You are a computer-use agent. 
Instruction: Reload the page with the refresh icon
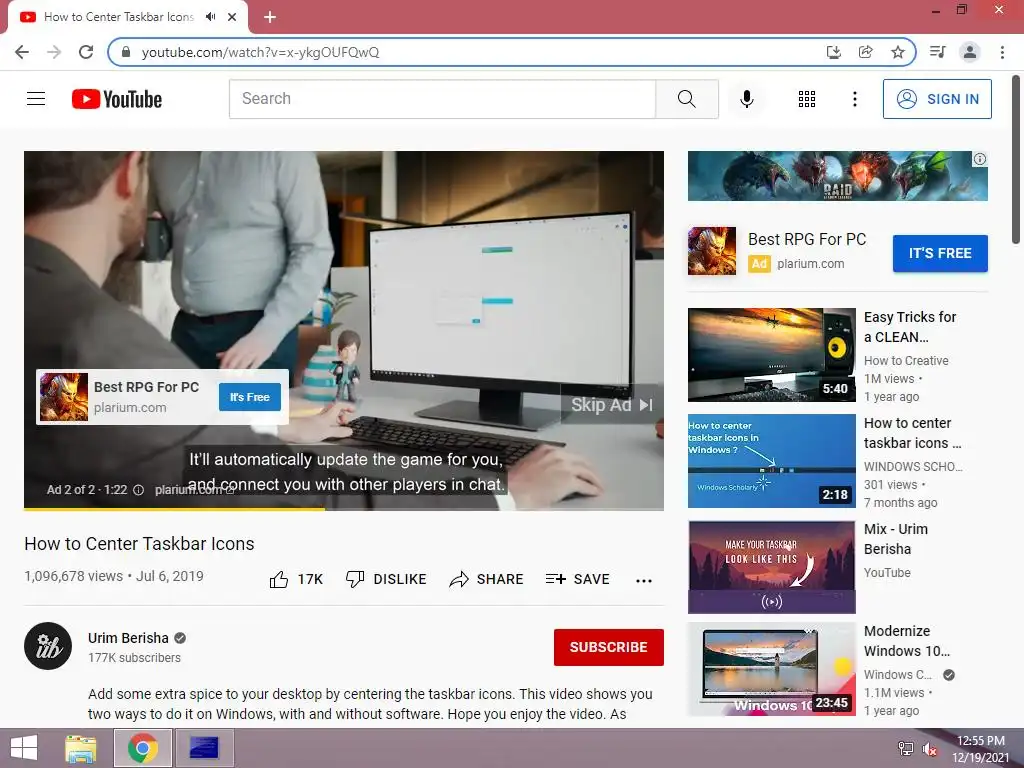tap(86, 52)
